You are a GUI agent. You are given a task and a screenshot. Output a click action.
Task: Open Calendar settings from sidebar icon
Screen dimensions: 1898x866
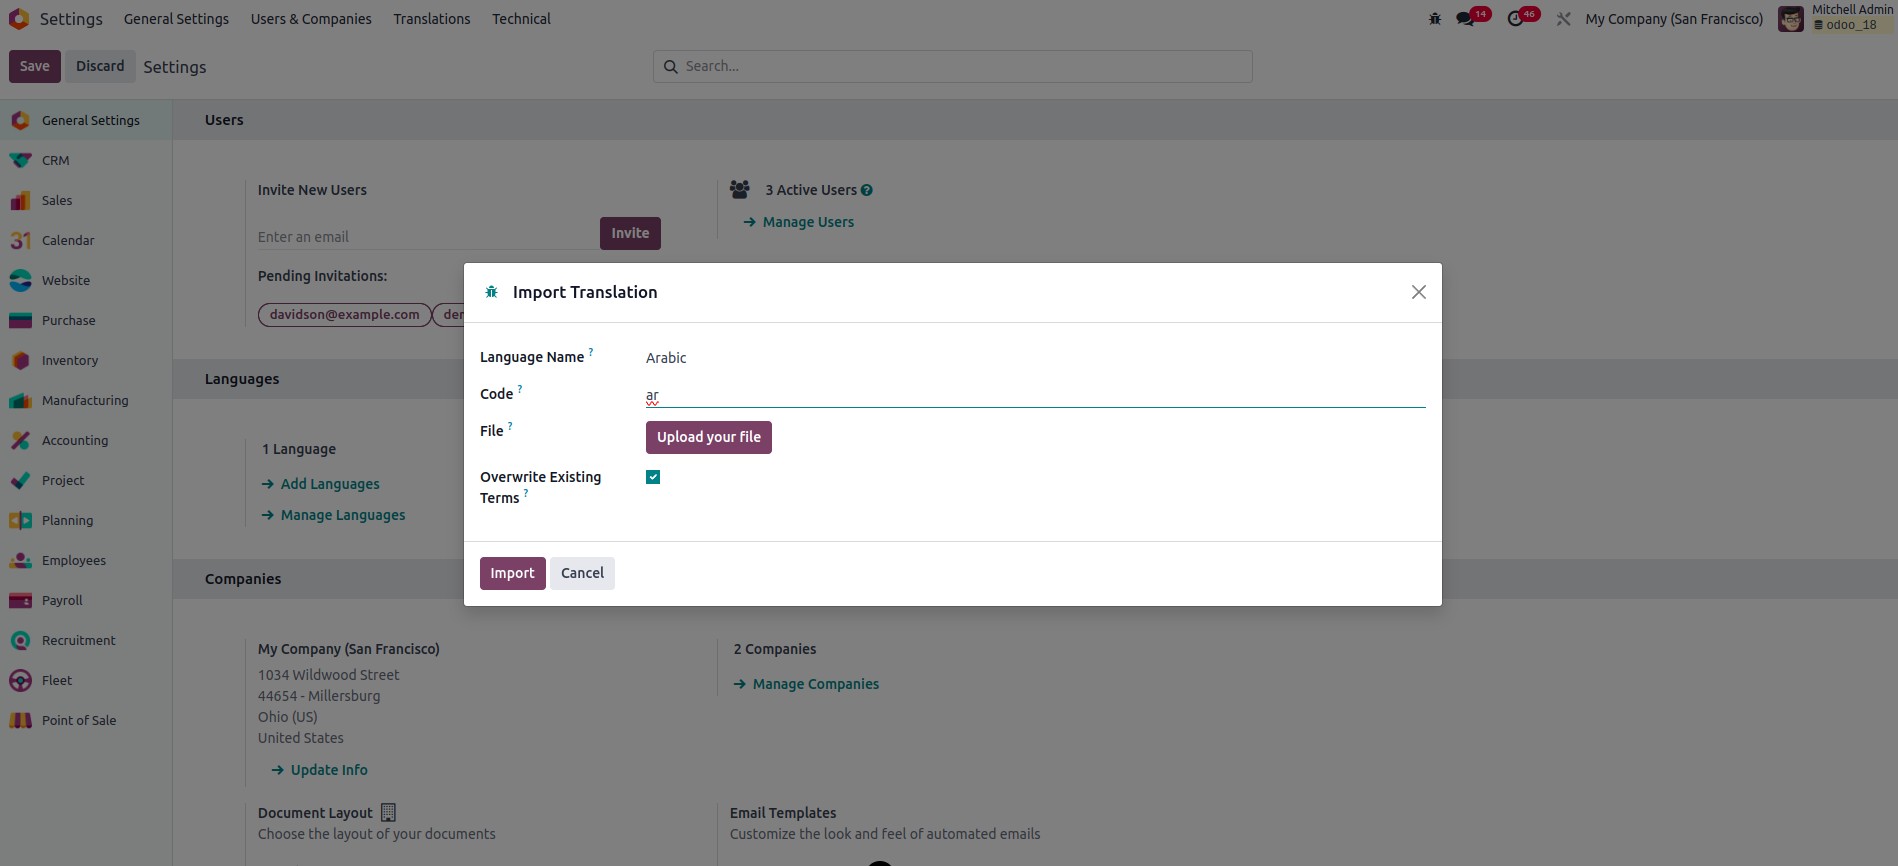pyautogui.click(x=20, y=240)
